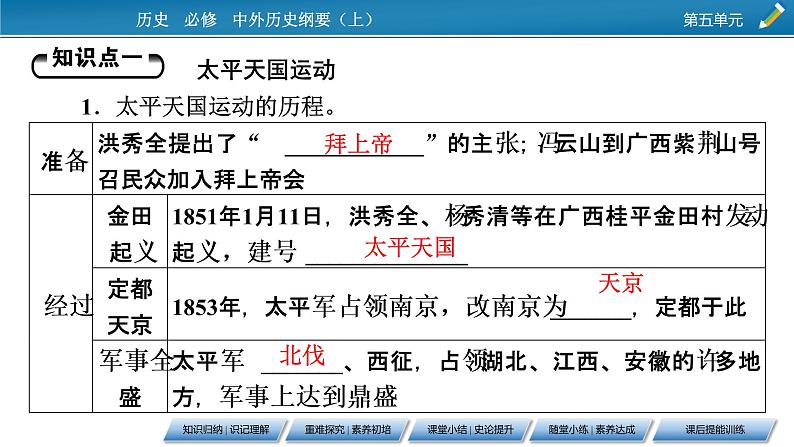Select the 课后提能训练 tab

pyautogui.click(x=714, y=430)
